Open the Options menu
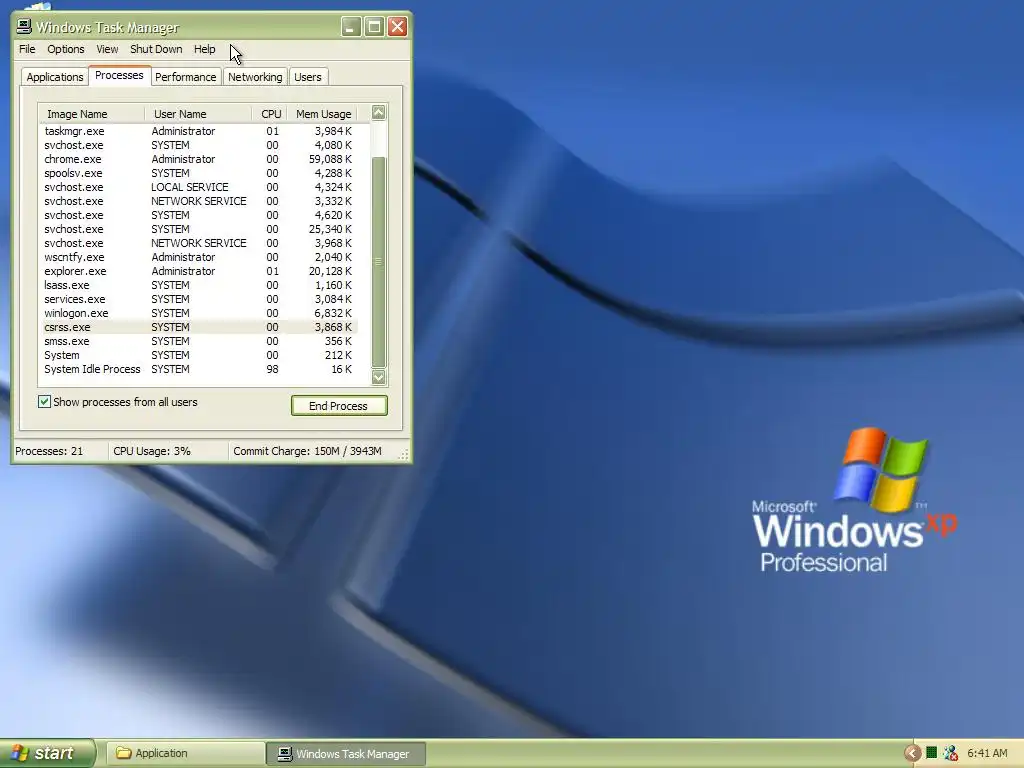 click(x=65, y=49)
